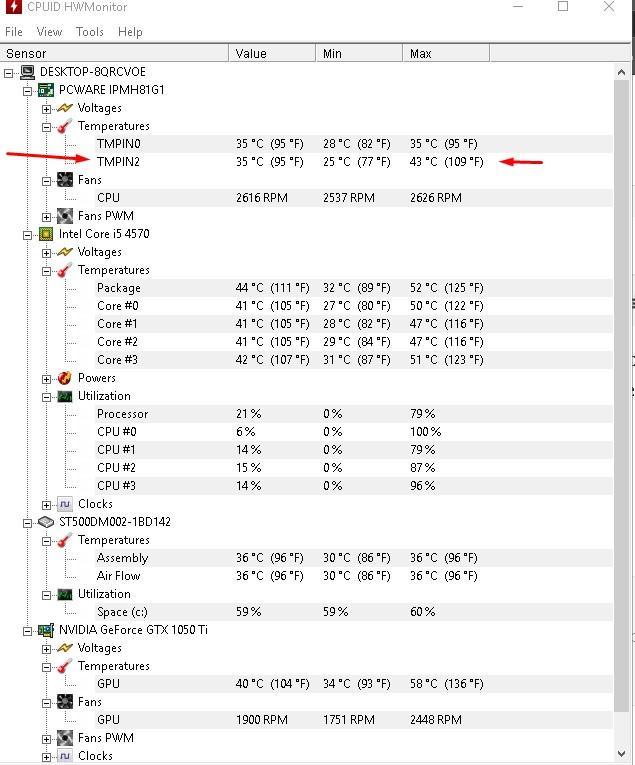Collapse the Intel Core i5 Temperatures node

click(46, 271)
